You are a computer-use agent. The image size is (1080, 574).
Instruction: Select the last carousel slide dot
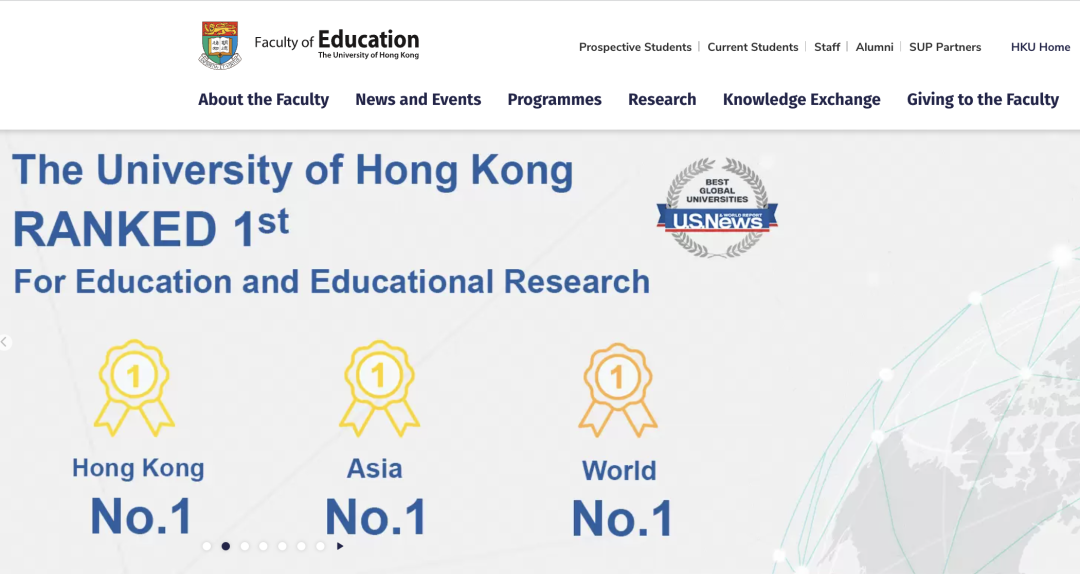pyautogui.click(x=320, y=546)
